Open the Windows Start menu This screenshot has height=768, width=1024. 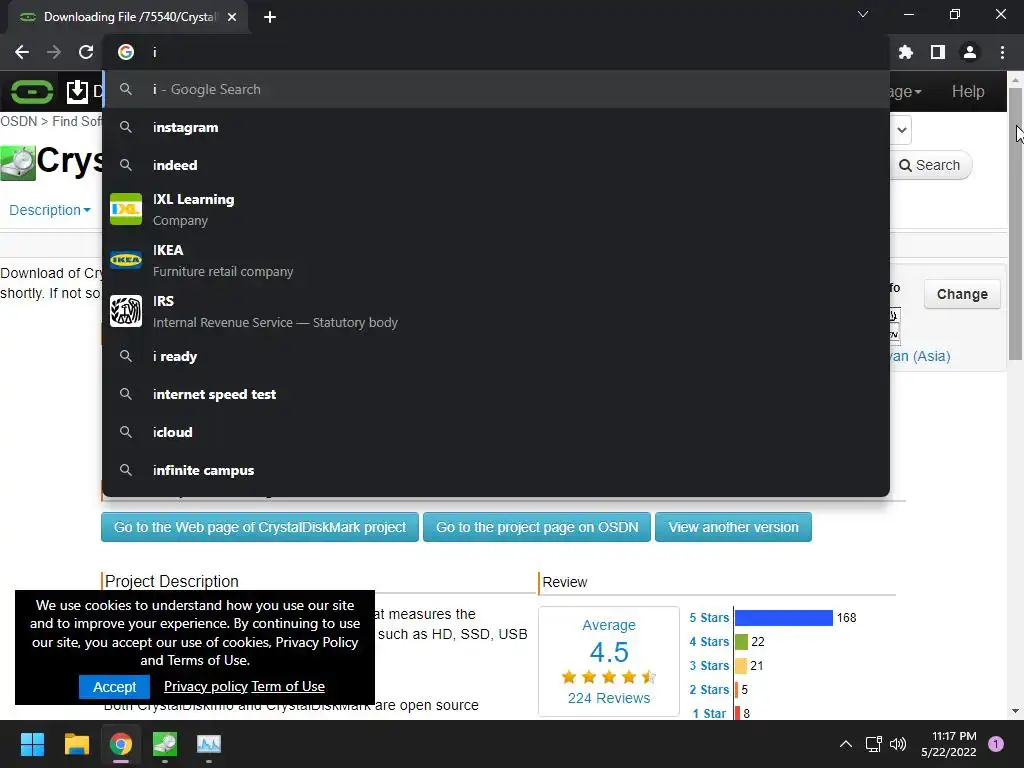click(32, 744)
